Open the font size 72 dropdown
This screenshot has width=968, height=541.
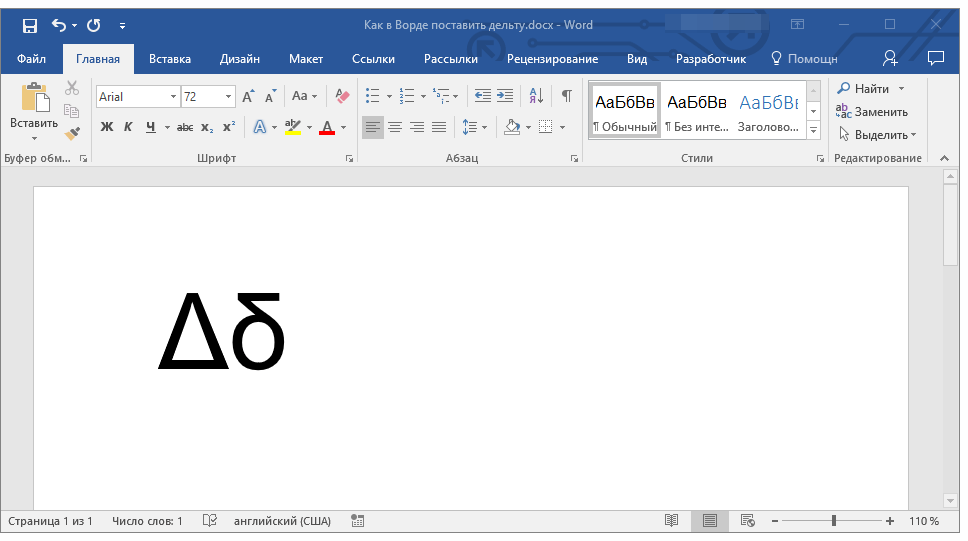coord(229,97)
